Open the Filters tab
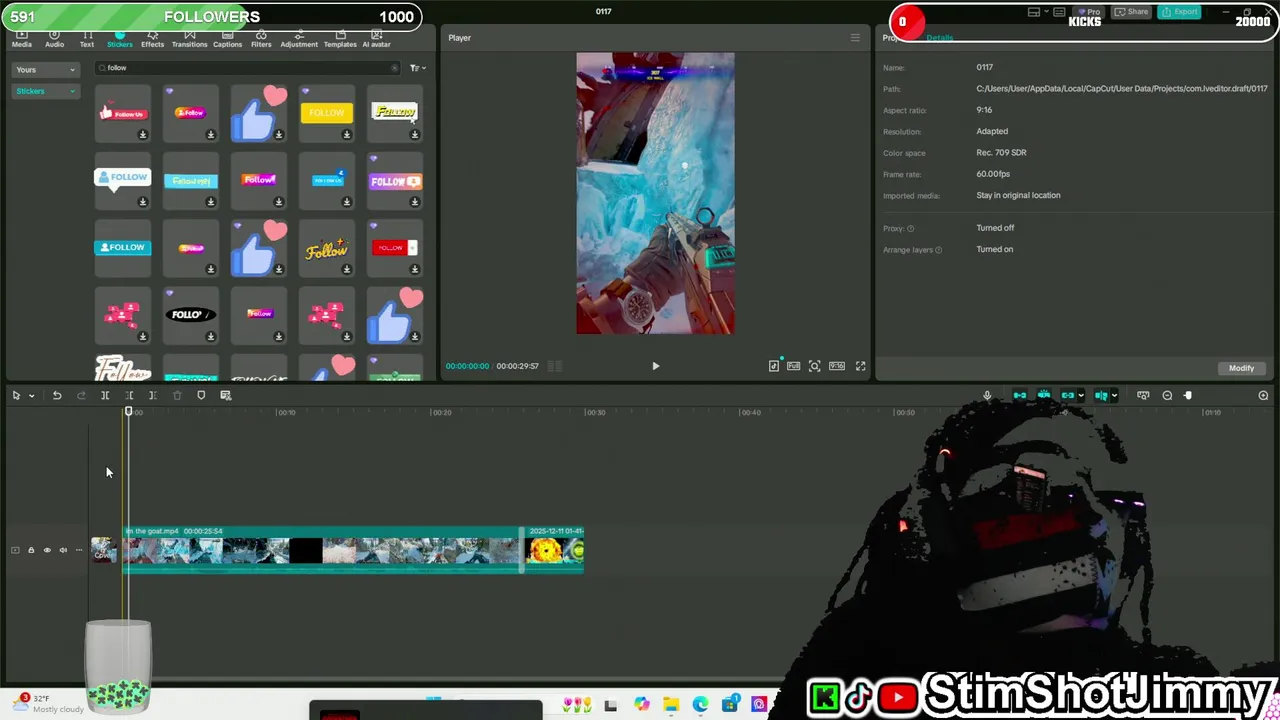 point(261,40)
